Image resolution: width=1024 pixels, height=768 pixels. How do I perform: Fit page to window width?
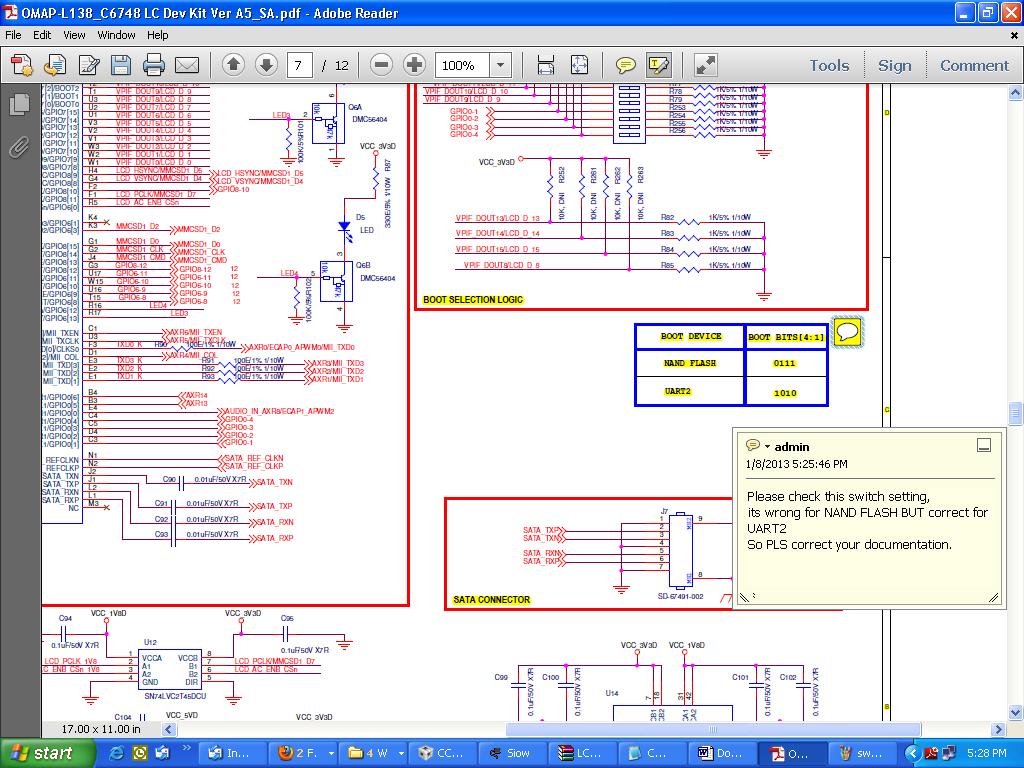[x=545, y=65]
